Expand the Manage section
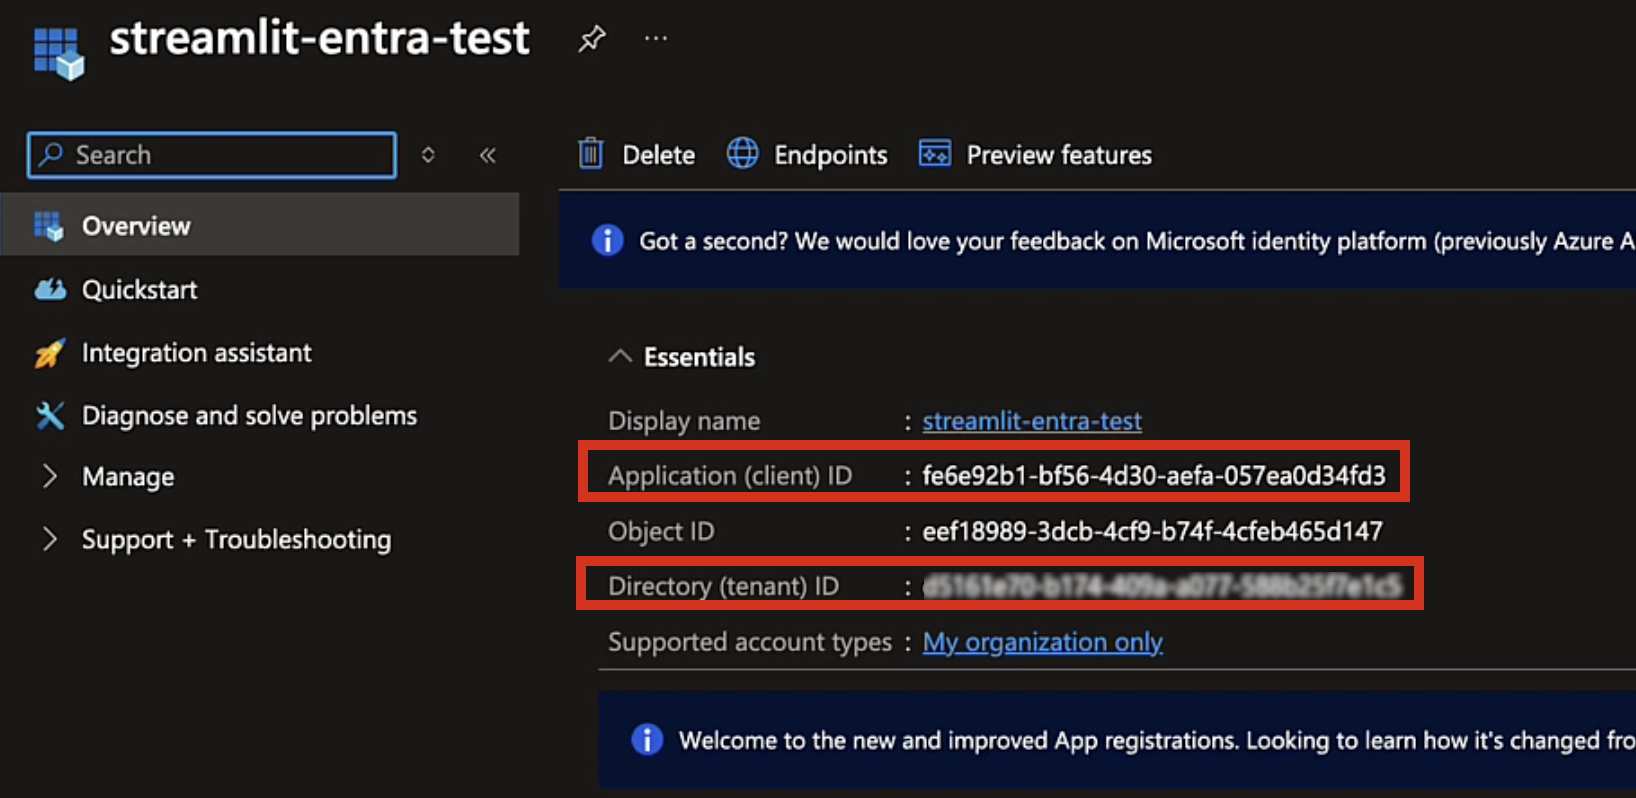This screenshot has height=798, width=1636. (x=49, y=477)
